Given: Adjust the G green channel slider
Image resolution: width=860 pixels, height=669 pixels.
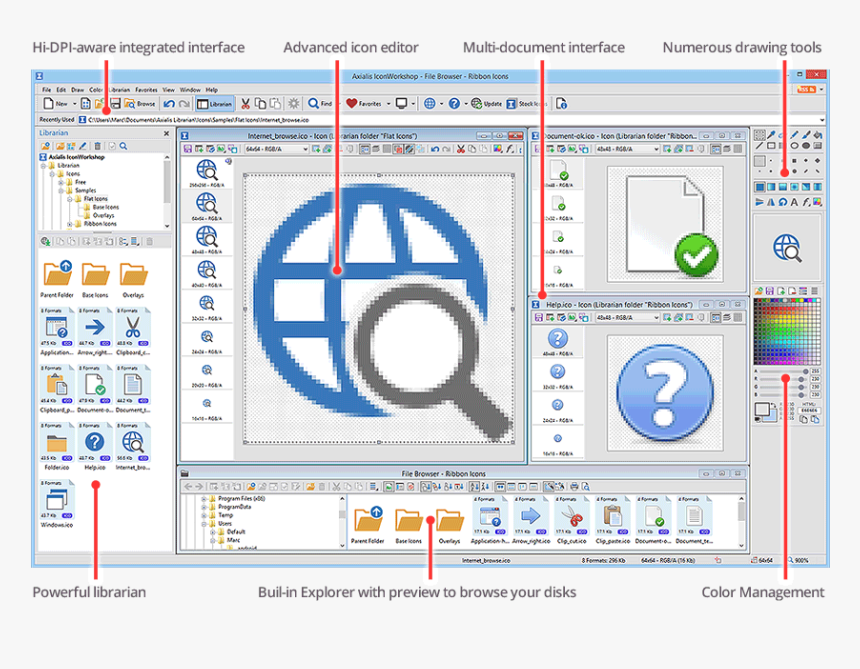Looking at the screenshot, I should coord(782,387).
